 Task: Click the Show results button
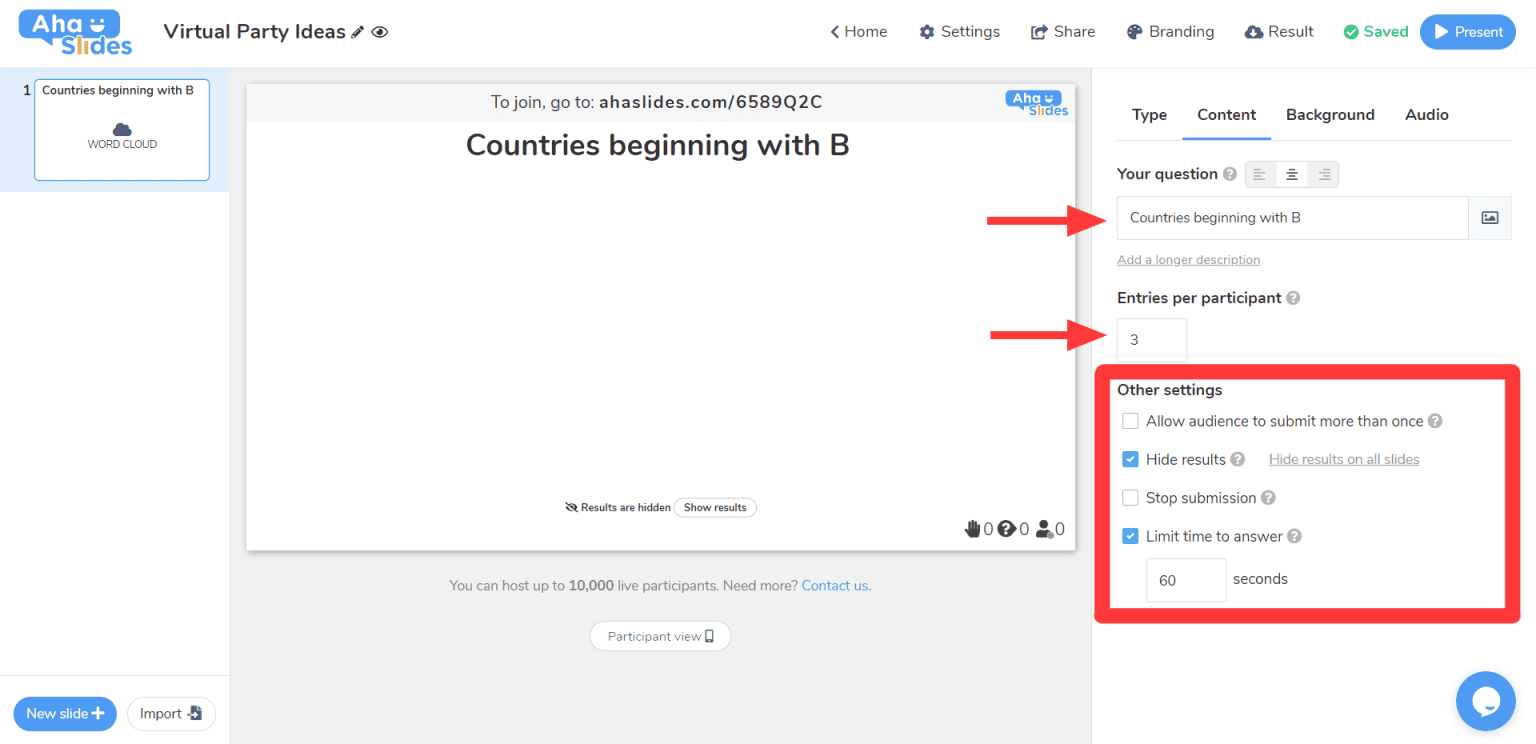pos(715,507)
